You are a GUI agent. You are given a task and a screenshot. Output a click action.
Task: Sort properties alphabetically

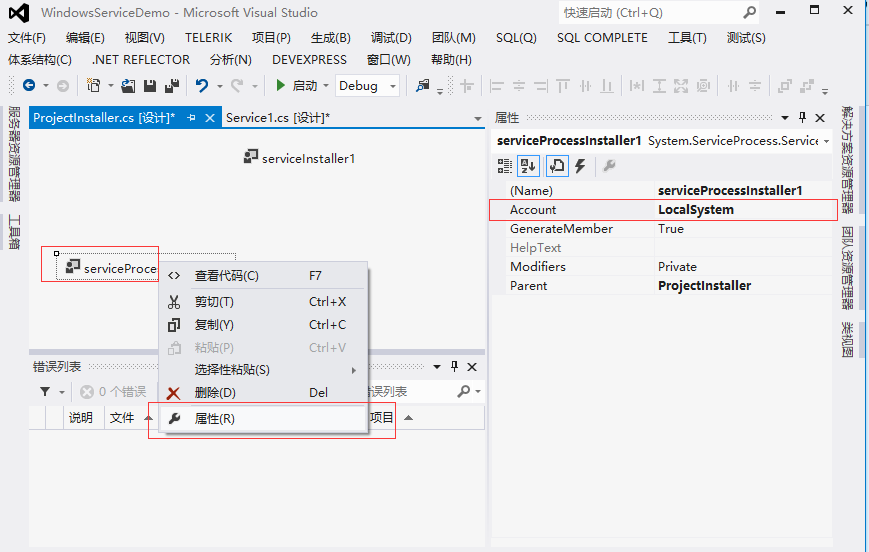click(x=528, y=166)
